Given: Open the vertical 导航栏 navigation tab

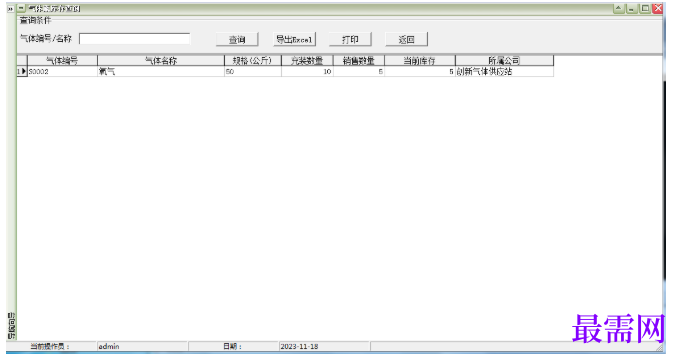Looking at the screenshot, I should tap(11, 326).
